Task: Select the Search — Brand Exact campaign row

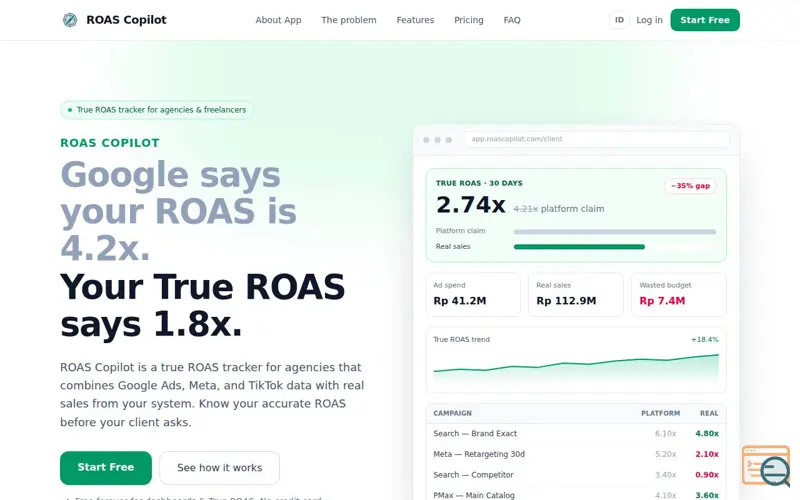Action: [576, 434]
